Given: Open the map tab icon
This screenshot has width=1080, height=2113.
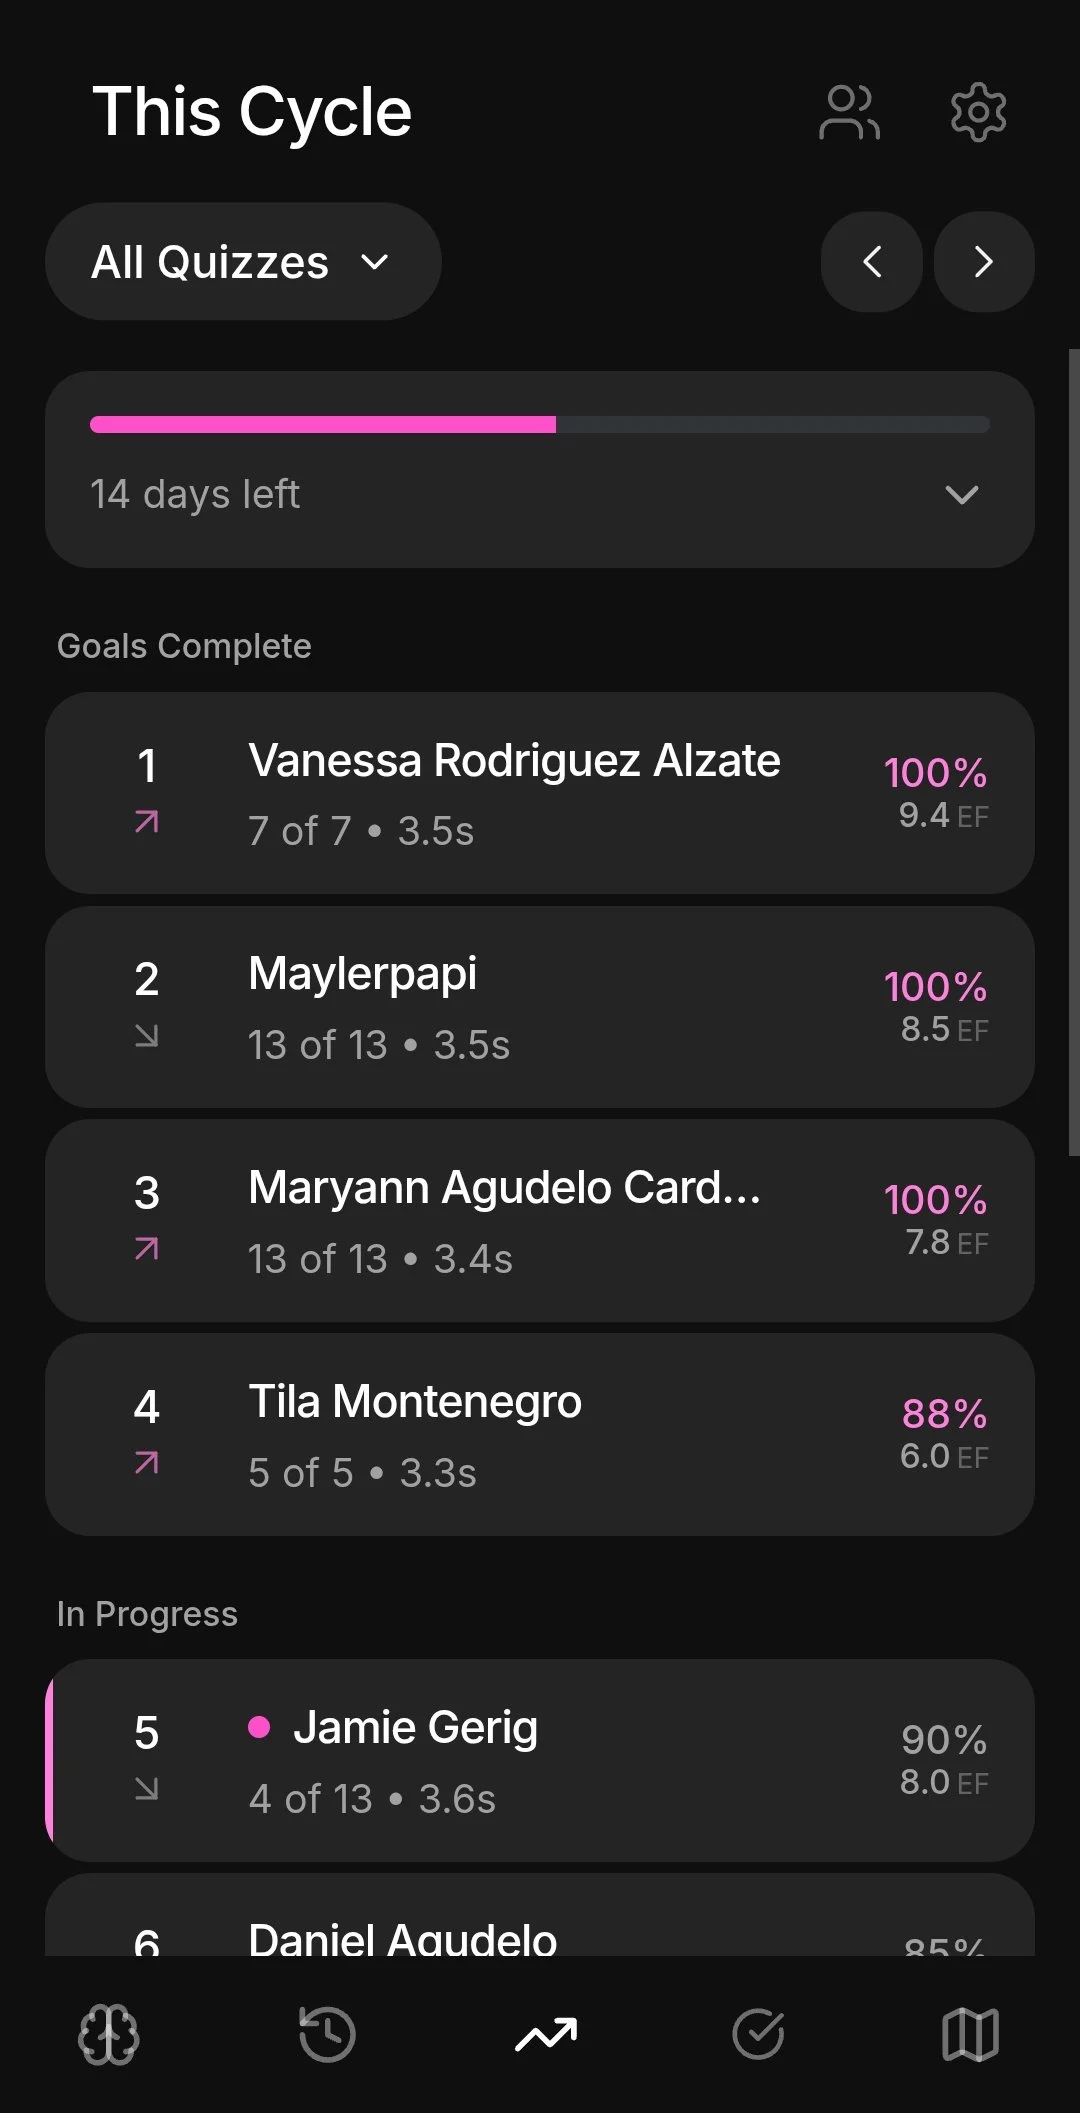Looking at the screenshot, I should 970,2035.
